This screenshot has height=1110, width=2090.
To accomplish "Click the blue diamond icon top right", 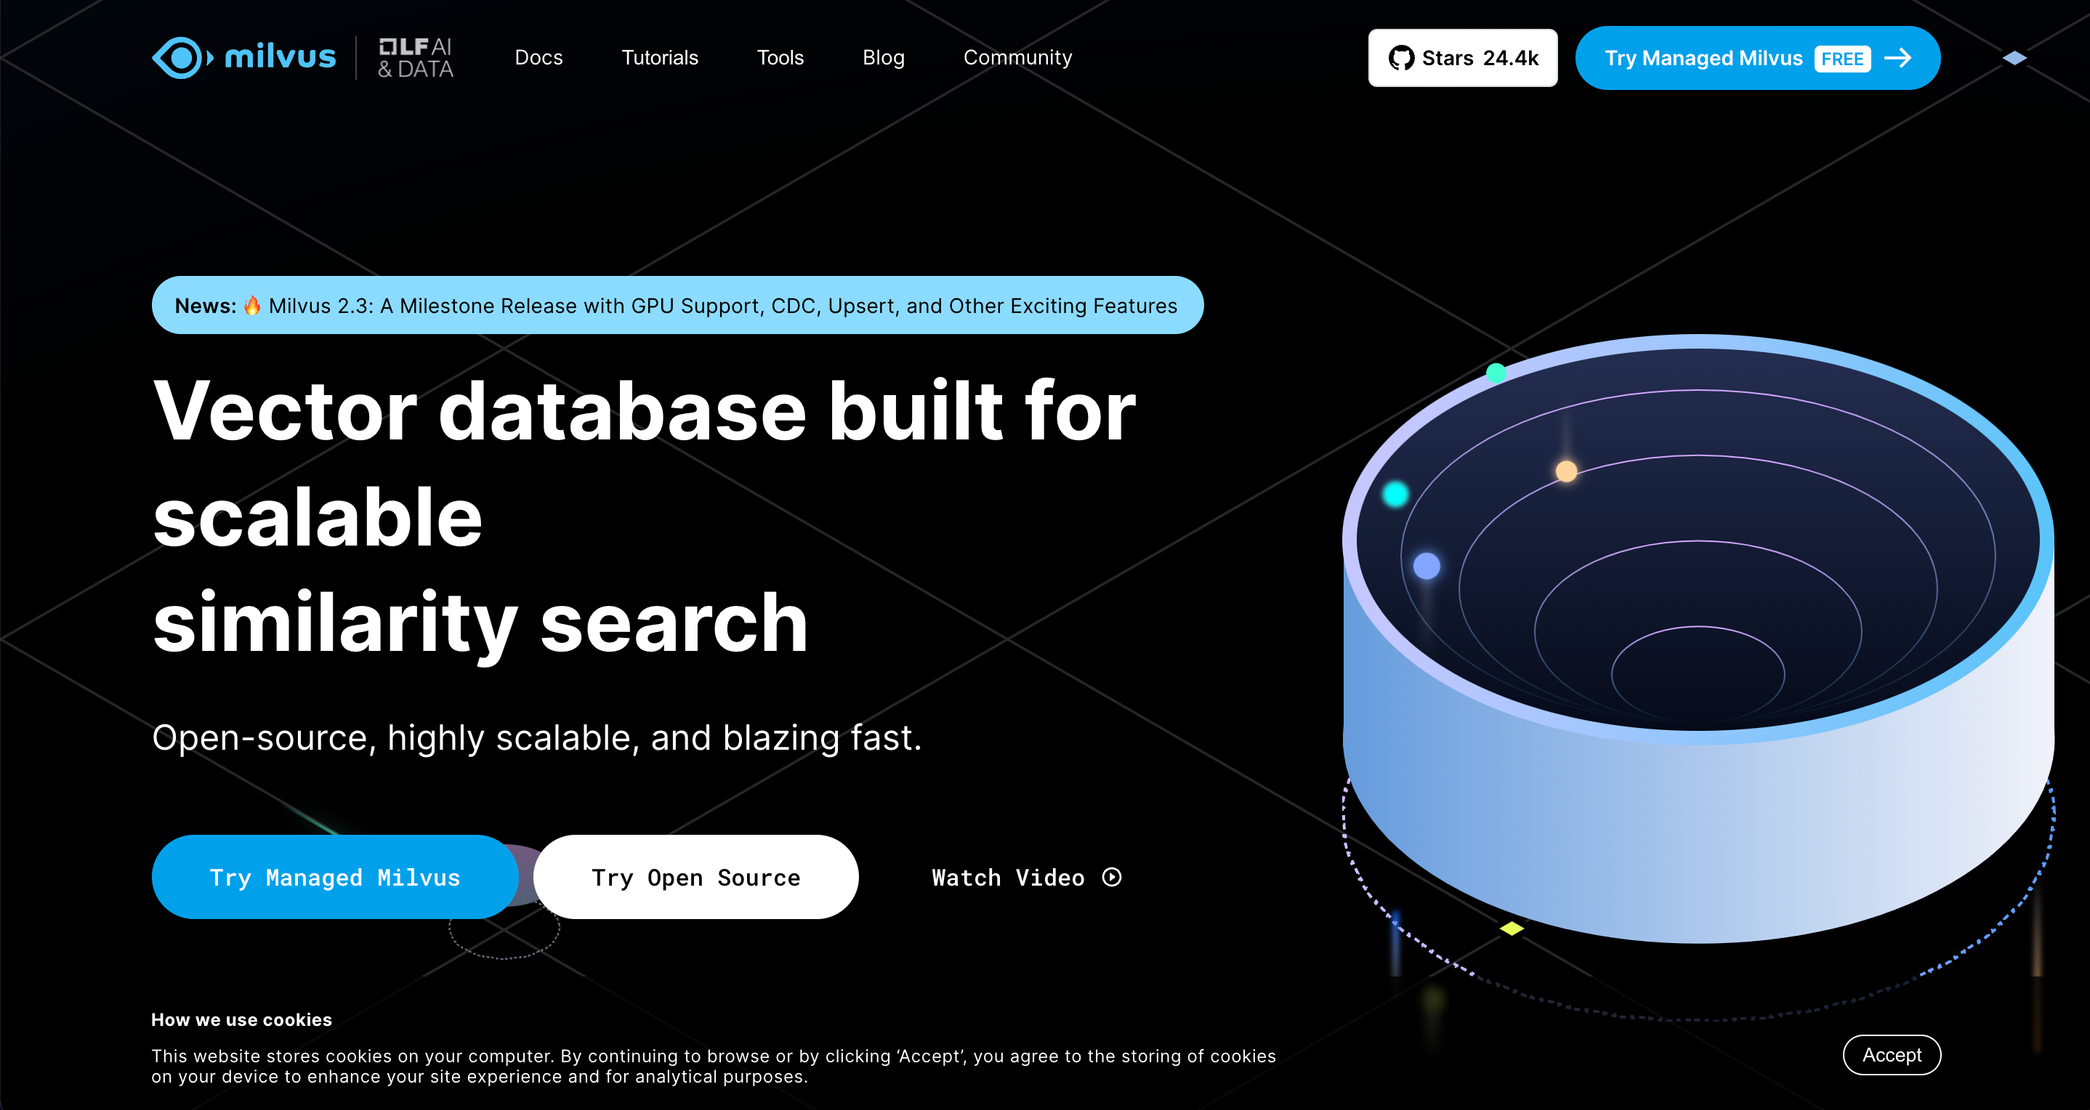I will point(2015,58).
